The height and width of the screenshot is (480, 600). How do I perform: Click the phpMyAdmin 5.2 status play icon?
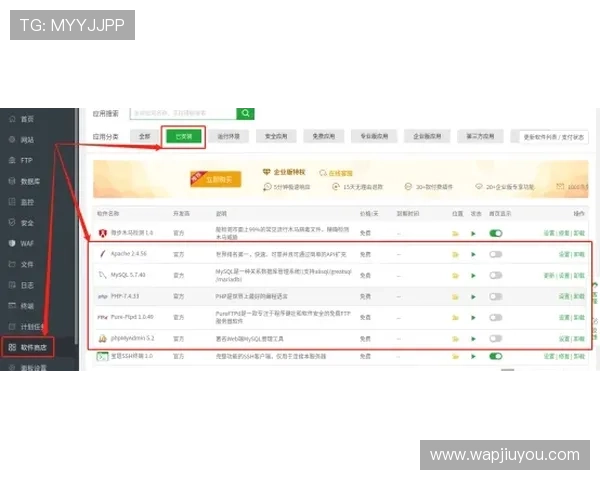(473, 339)
